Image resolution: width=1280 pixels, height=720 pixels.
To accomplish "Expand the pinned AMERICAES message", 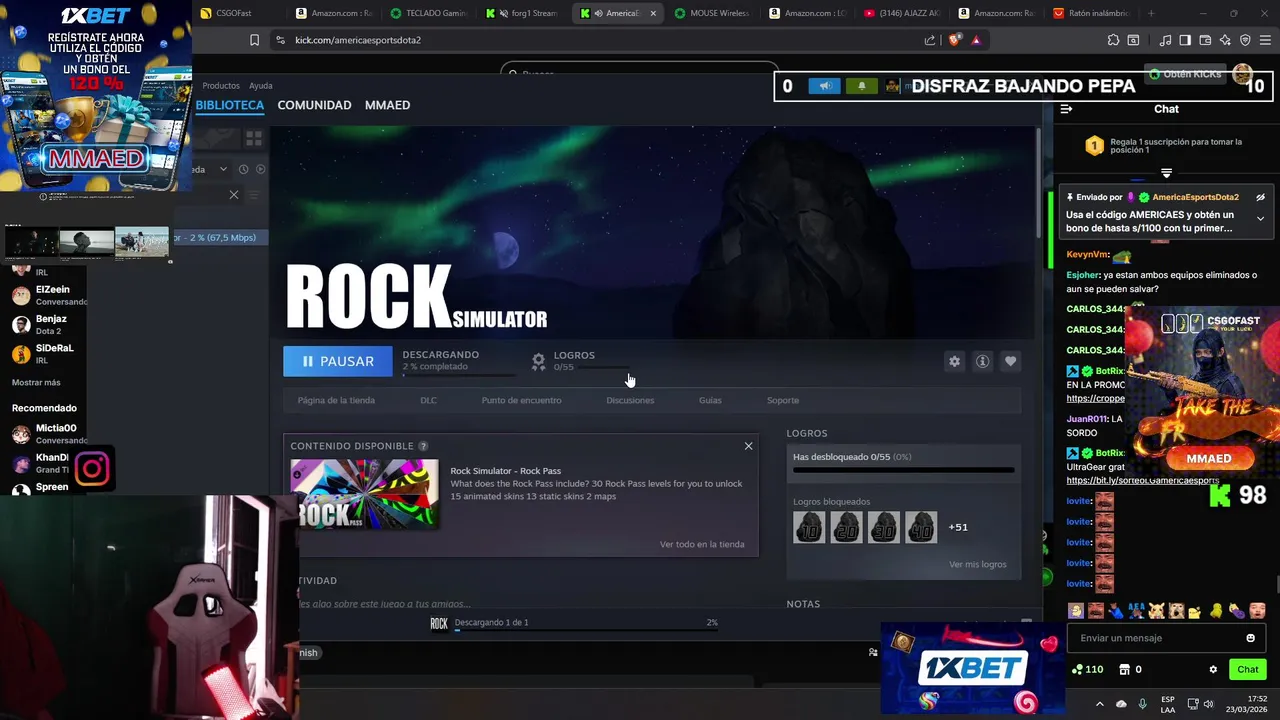I will pos(1260,219).
